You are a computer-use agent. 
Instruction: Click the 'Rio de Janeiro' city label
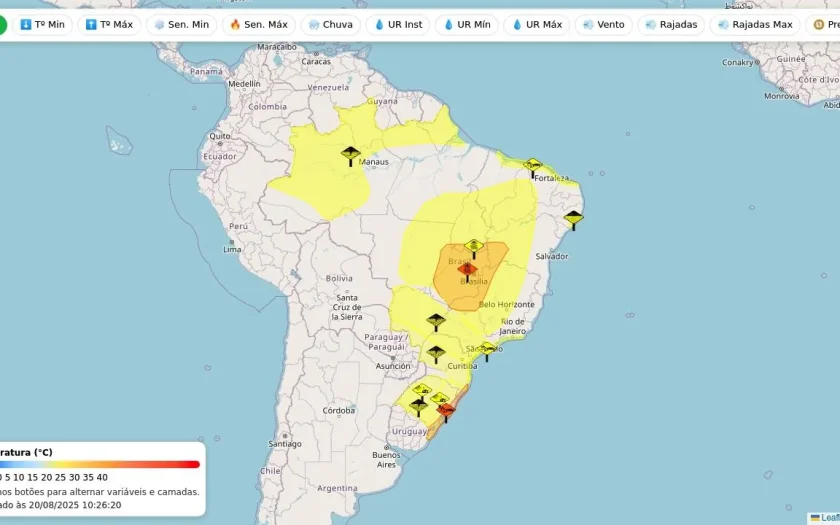pyautogui.click(x=513, y=326)
